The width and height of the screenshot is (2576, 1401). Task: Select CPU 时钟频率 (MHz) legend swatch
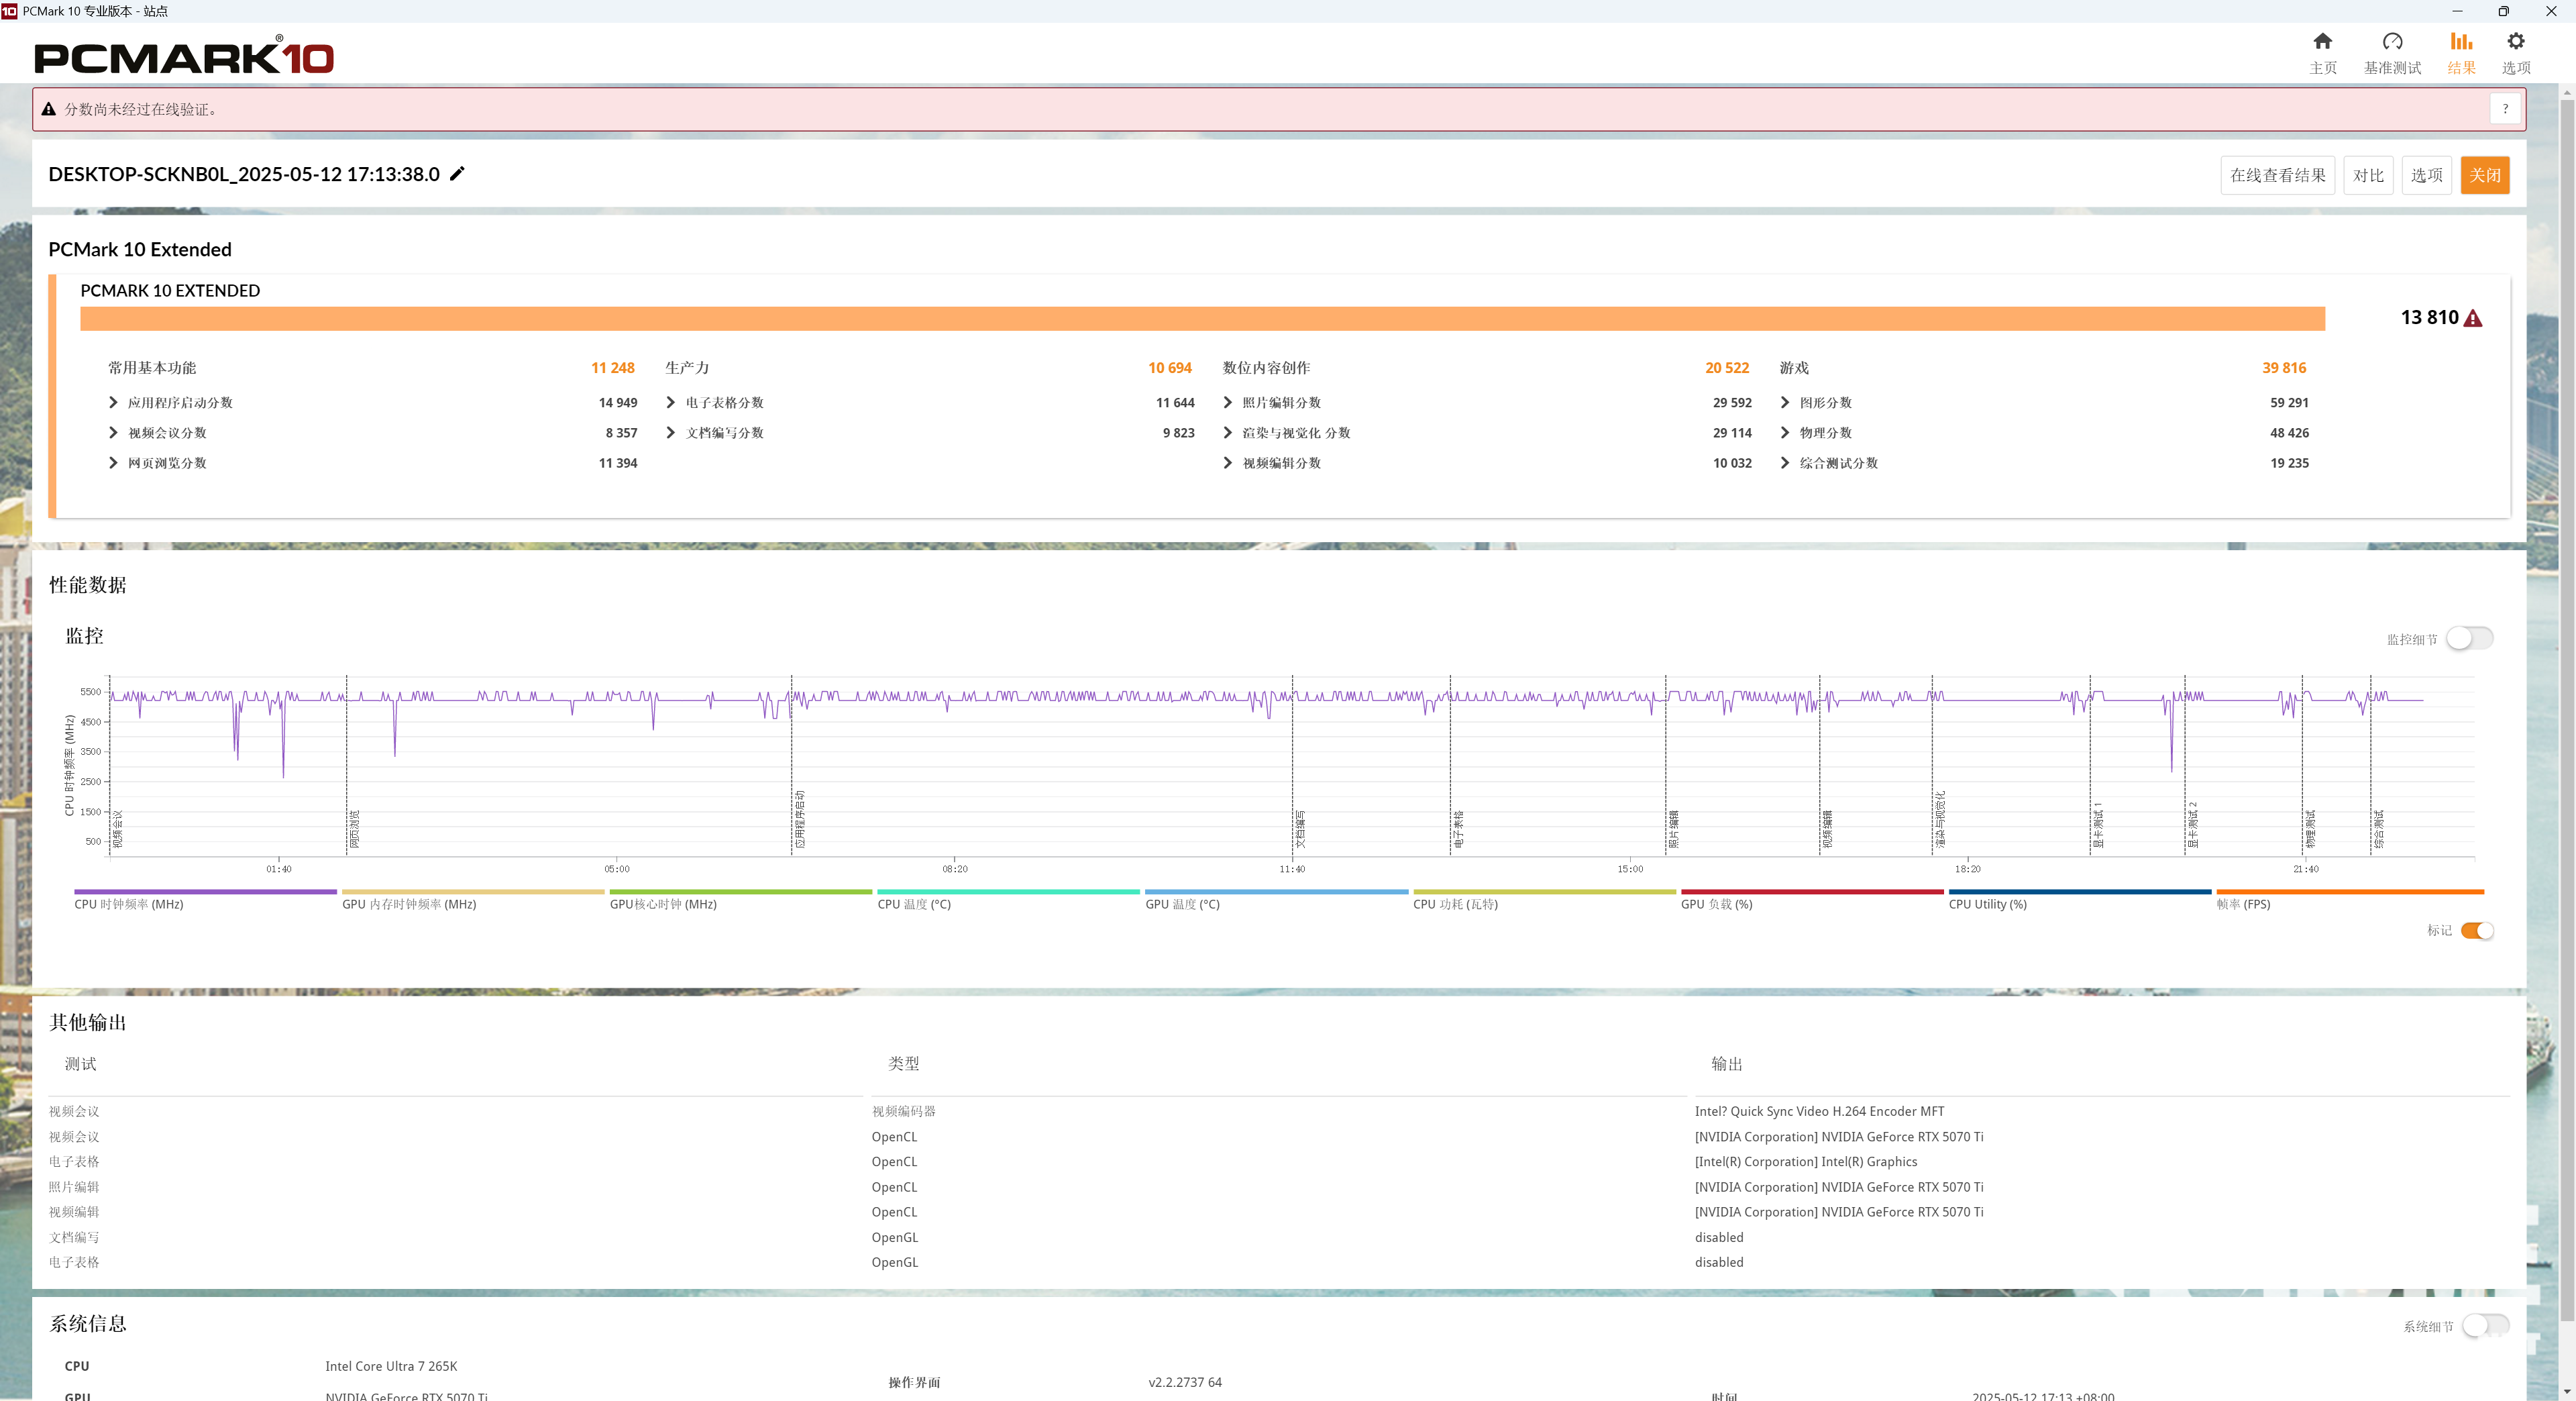[205, 892]
